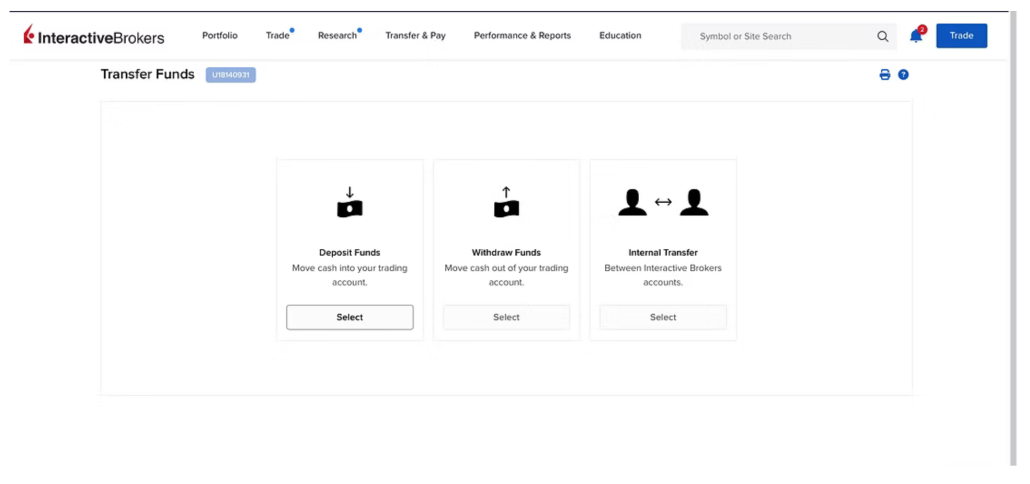1030x484 pixels.
Task: Click 'Move cash into your trading account' text
Action: 349,275
